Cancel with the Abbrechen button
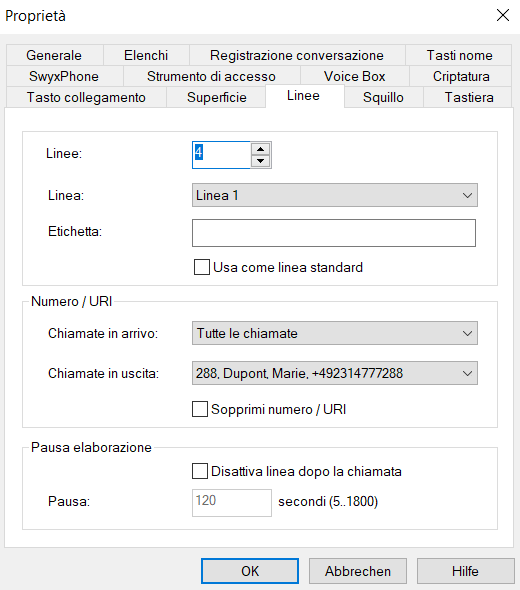Screen dimensions: 520x590 tap(358, 571)
